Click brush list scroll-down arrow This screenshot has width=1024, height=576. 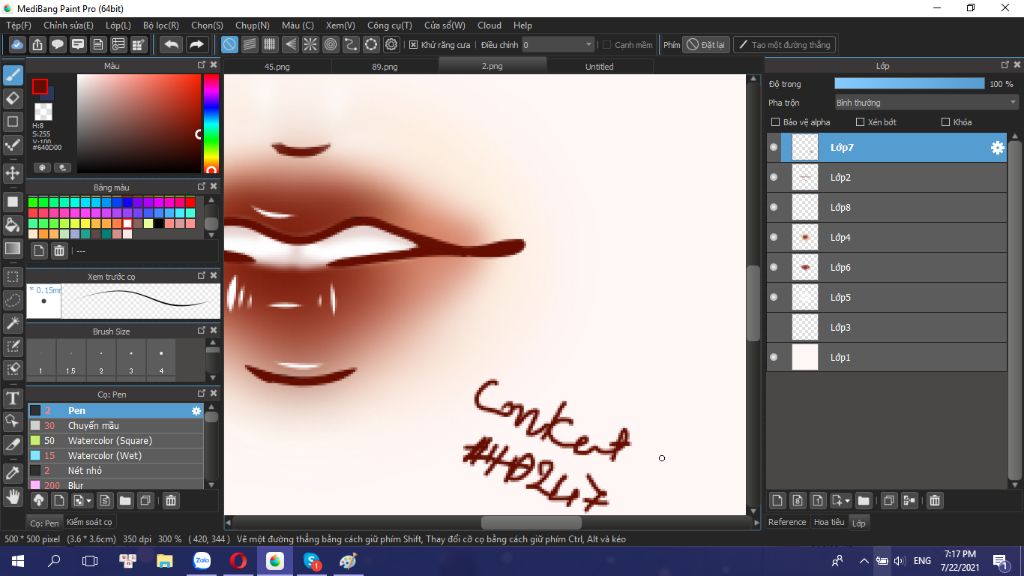(211, 485)
